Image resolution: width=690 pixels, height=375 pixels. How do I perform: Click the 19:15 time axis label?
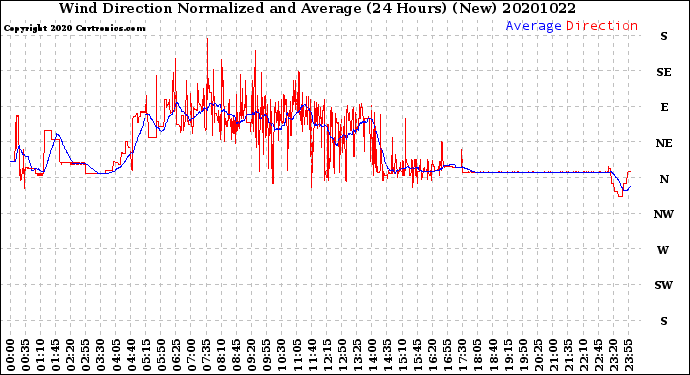coord(508,355)
